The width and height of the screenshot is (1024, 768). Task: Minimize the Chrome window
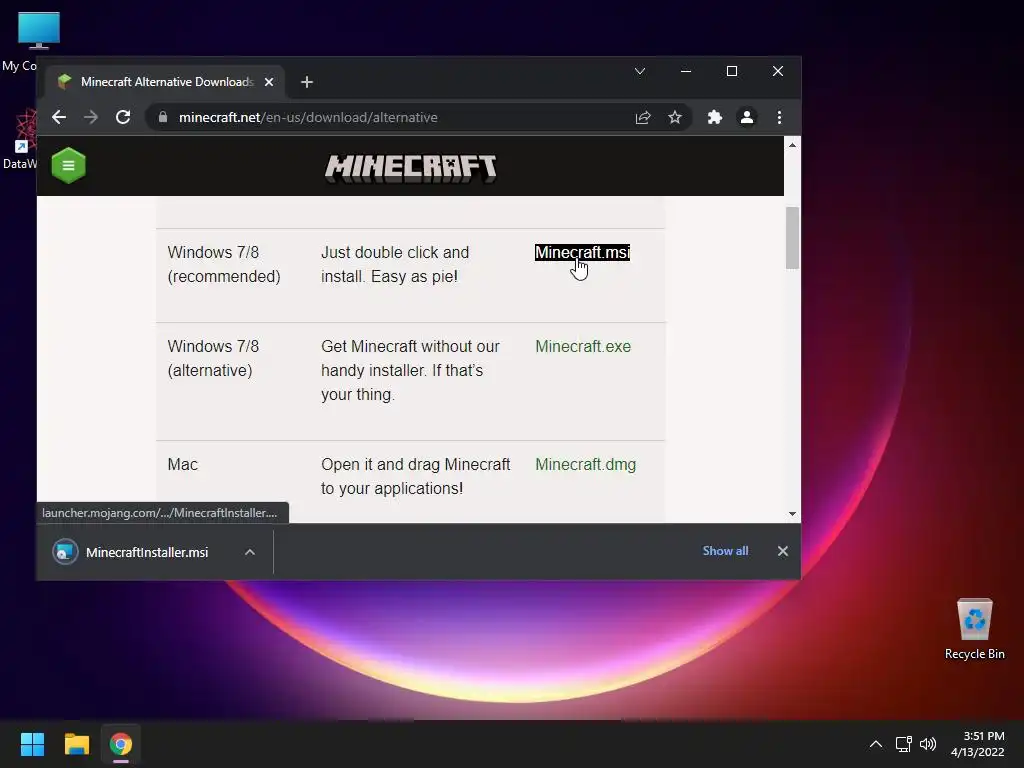(686, 71)
